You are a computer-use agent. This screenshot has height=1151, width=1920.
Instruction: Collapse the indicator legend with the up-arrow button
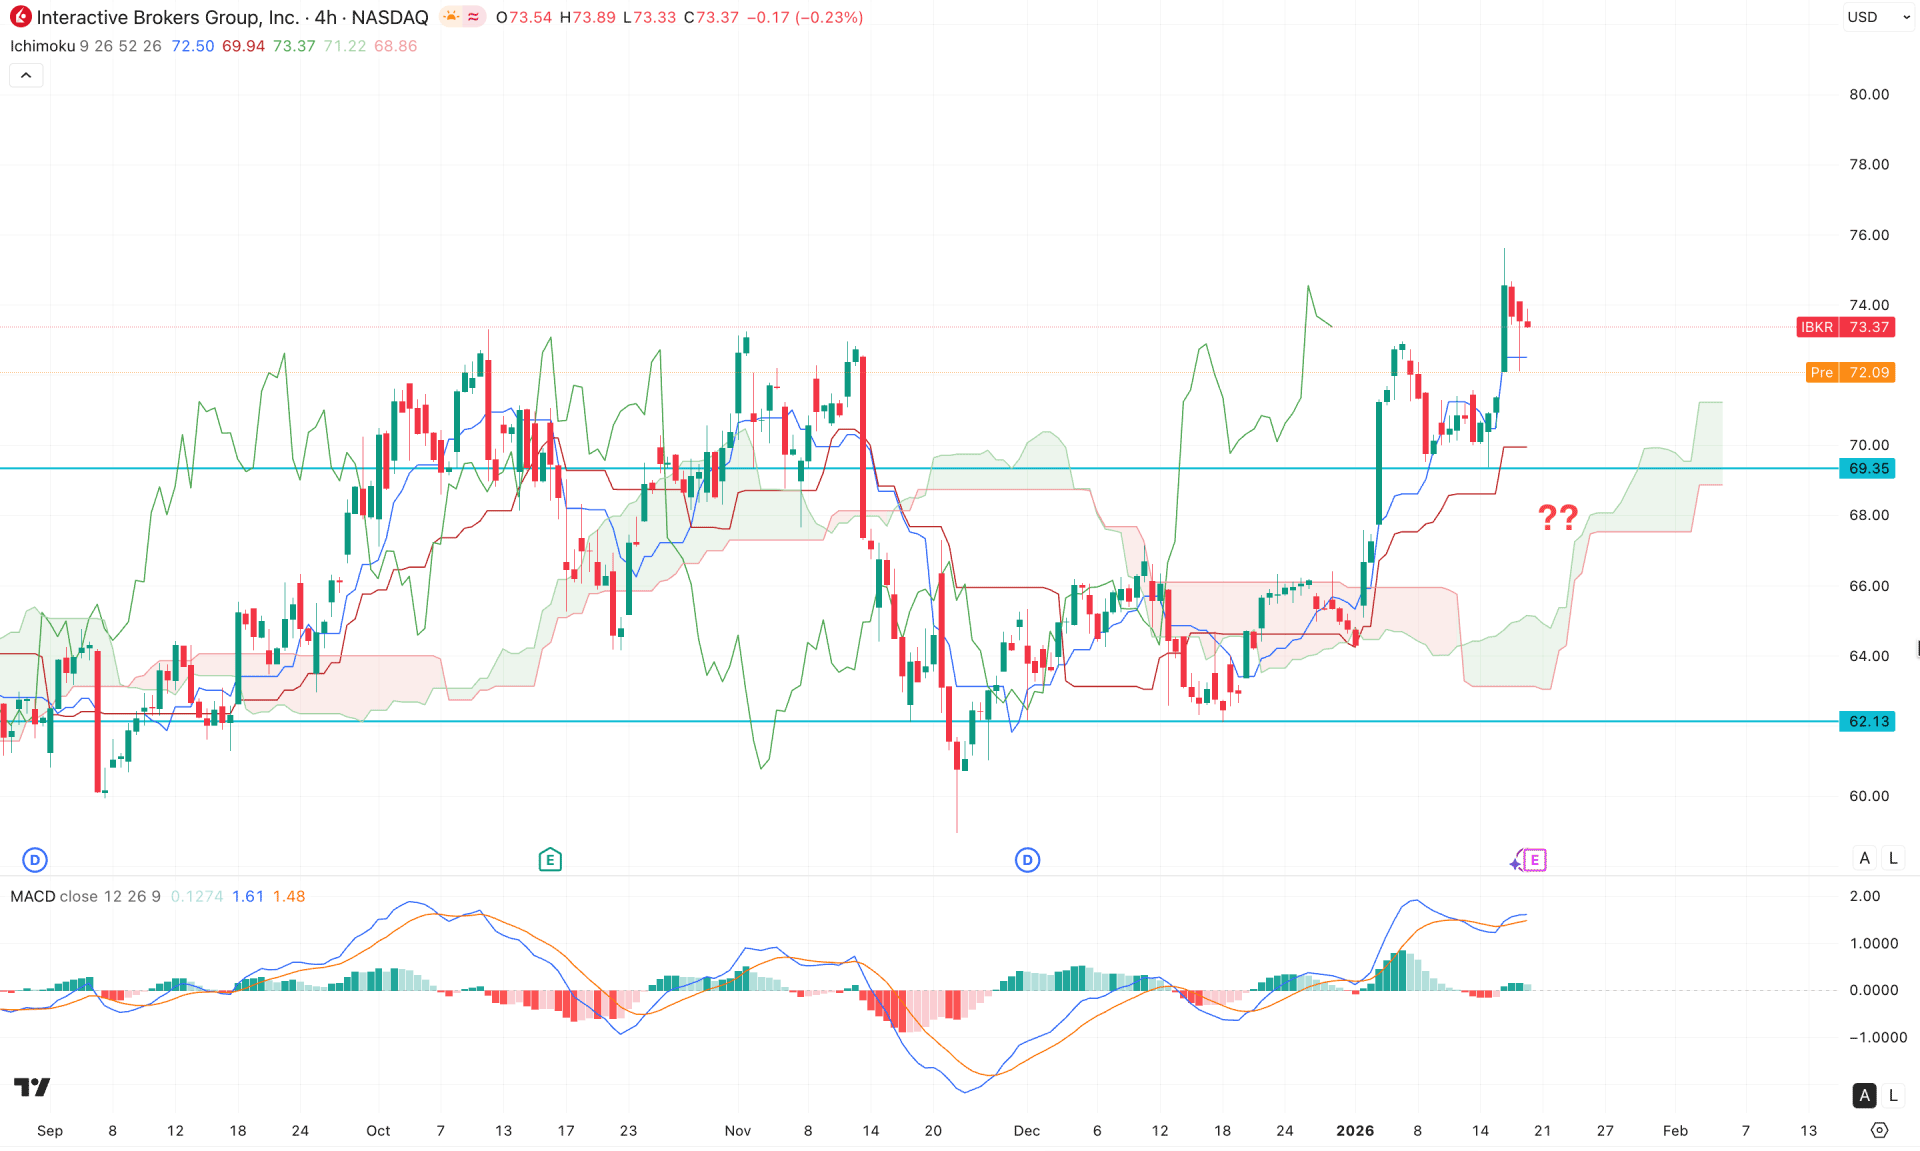(x=25, y=74)
